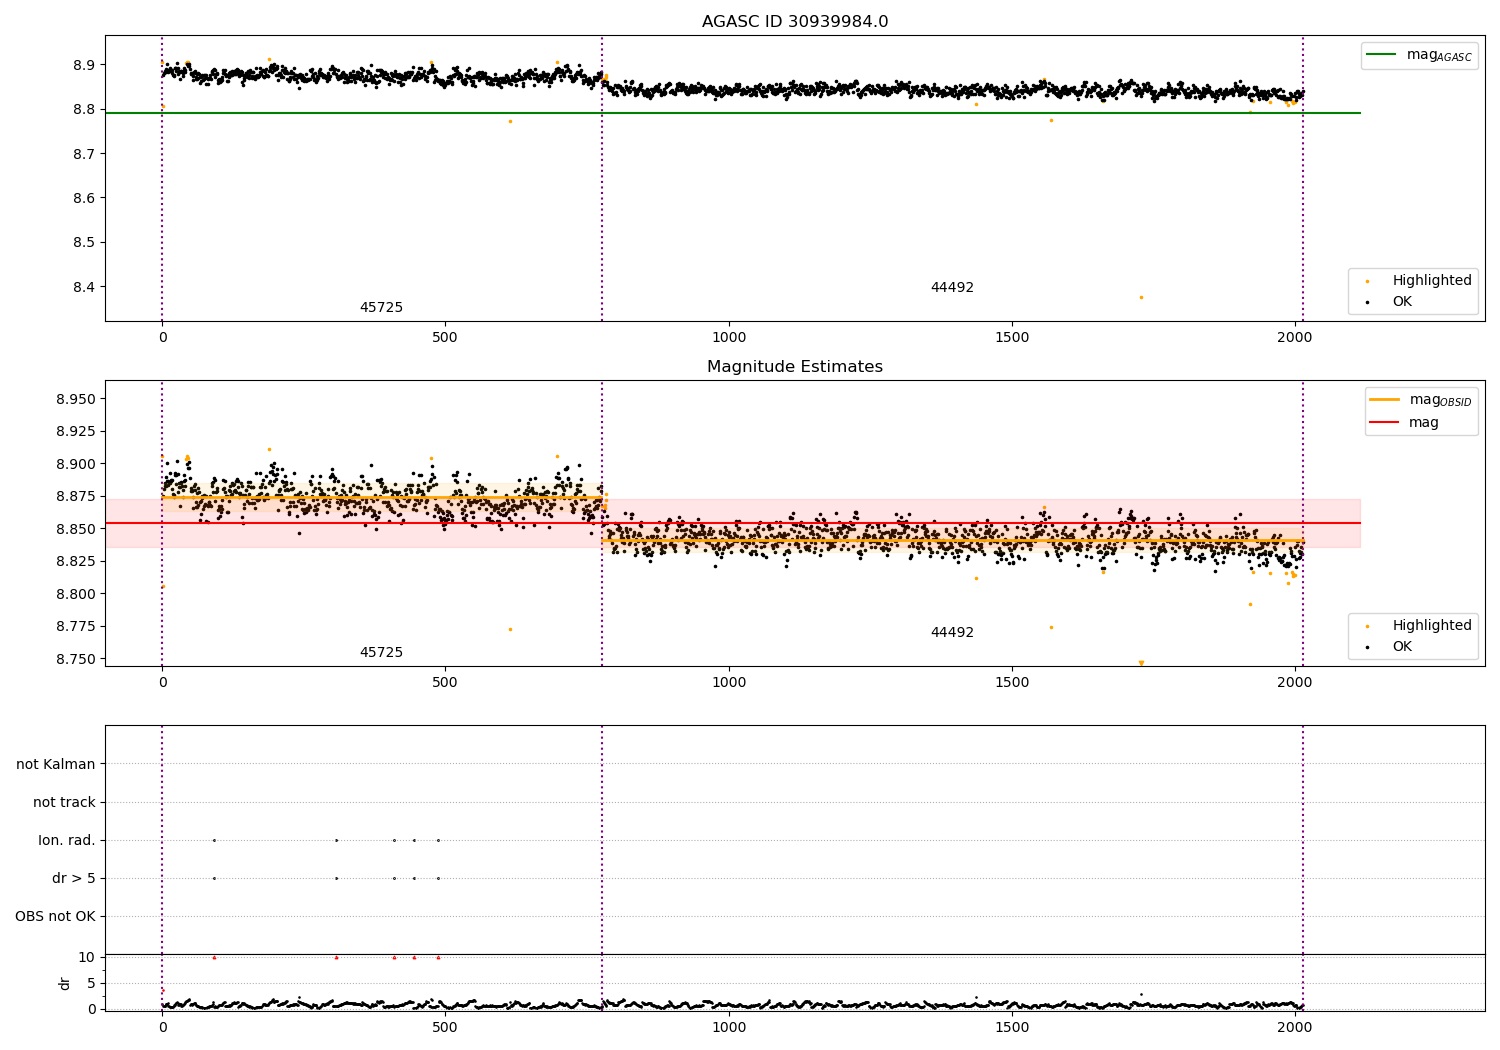Viewport: 1500px width, 1050px height.
Task: Pick the 'OK' legend entry in the top plot
Action: tap(1390, 302)
